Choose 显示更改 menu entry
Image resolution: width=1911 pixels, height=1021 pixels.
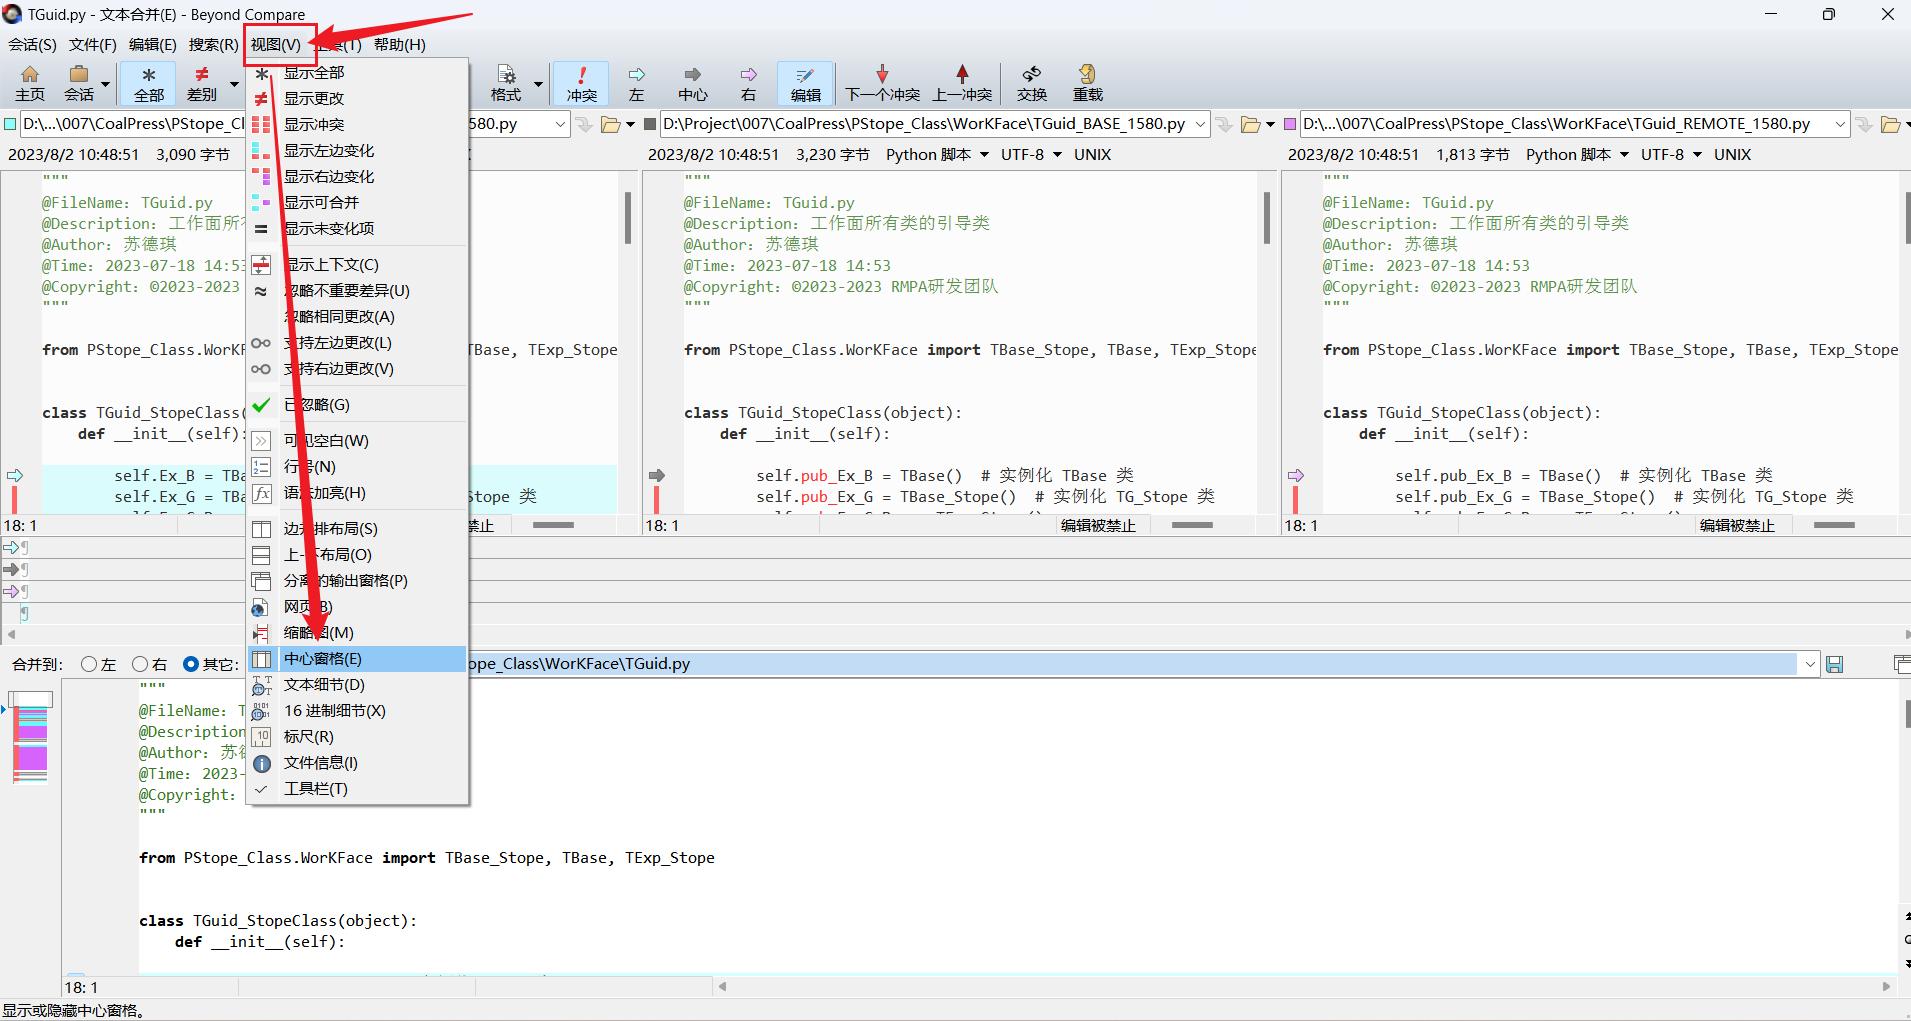coord(357,99)
